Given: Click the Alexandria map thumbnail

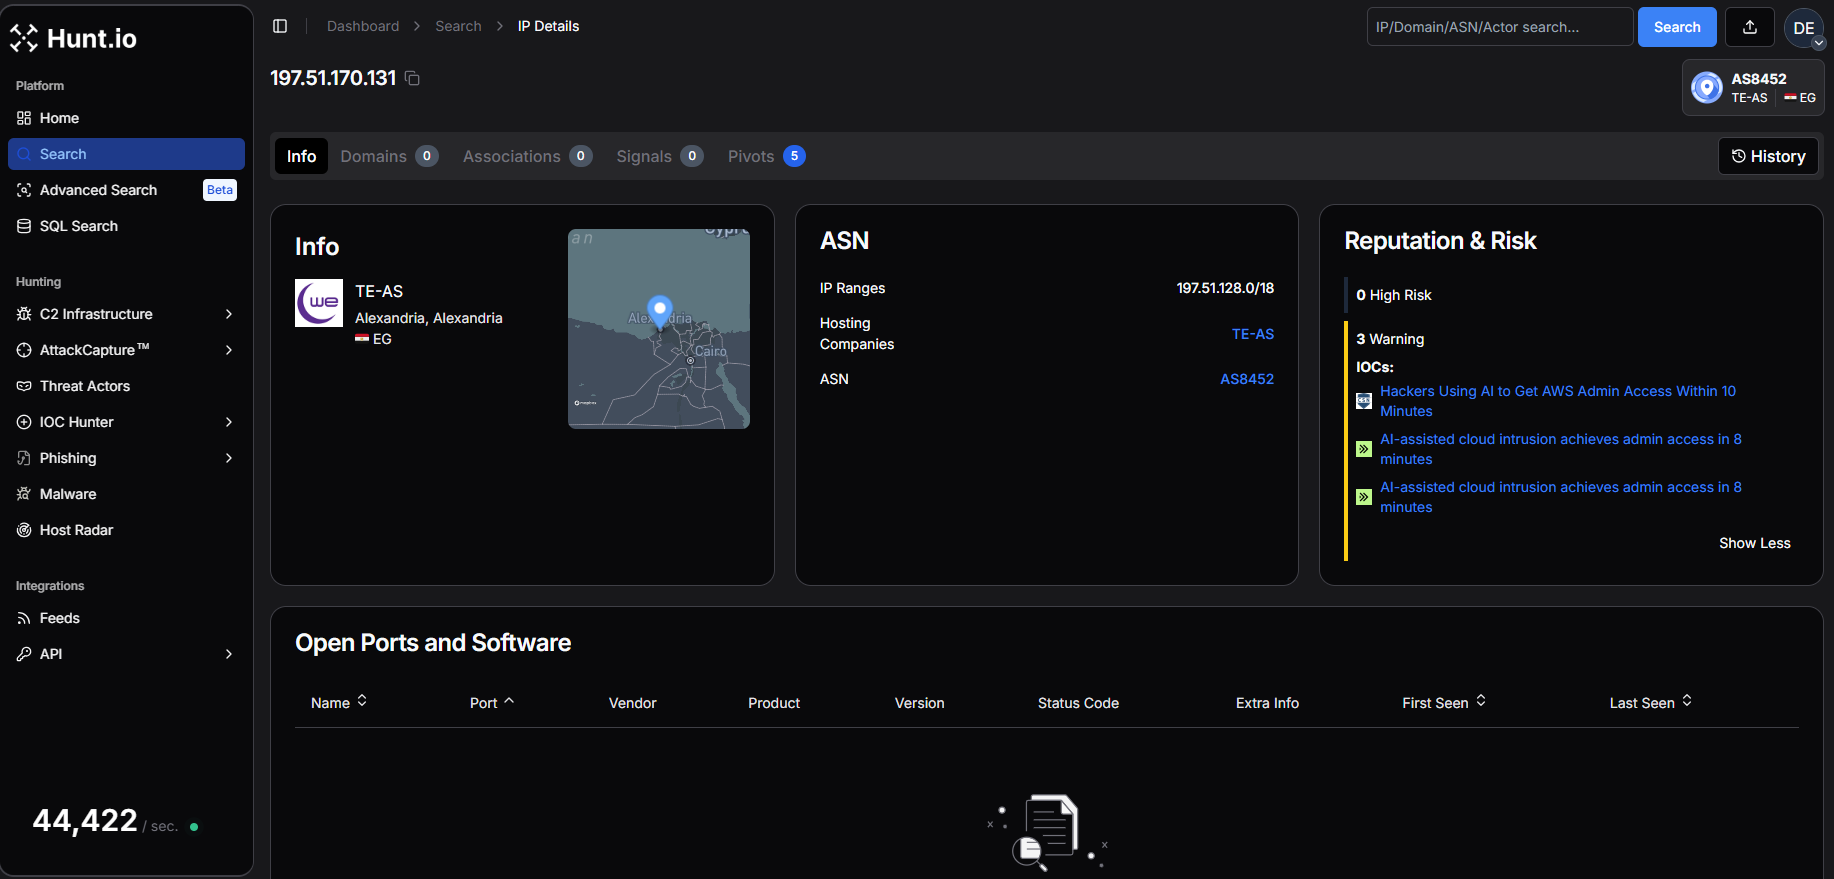Looking at the screenshot, I should click(x=659, y=329).
